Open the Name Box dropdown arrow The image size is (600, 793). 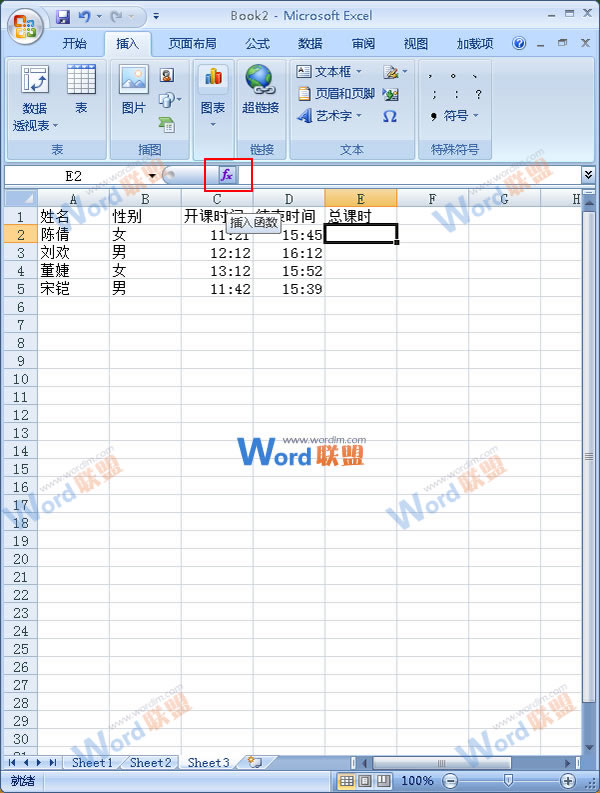pyautogui.click(x=152, y=175)
